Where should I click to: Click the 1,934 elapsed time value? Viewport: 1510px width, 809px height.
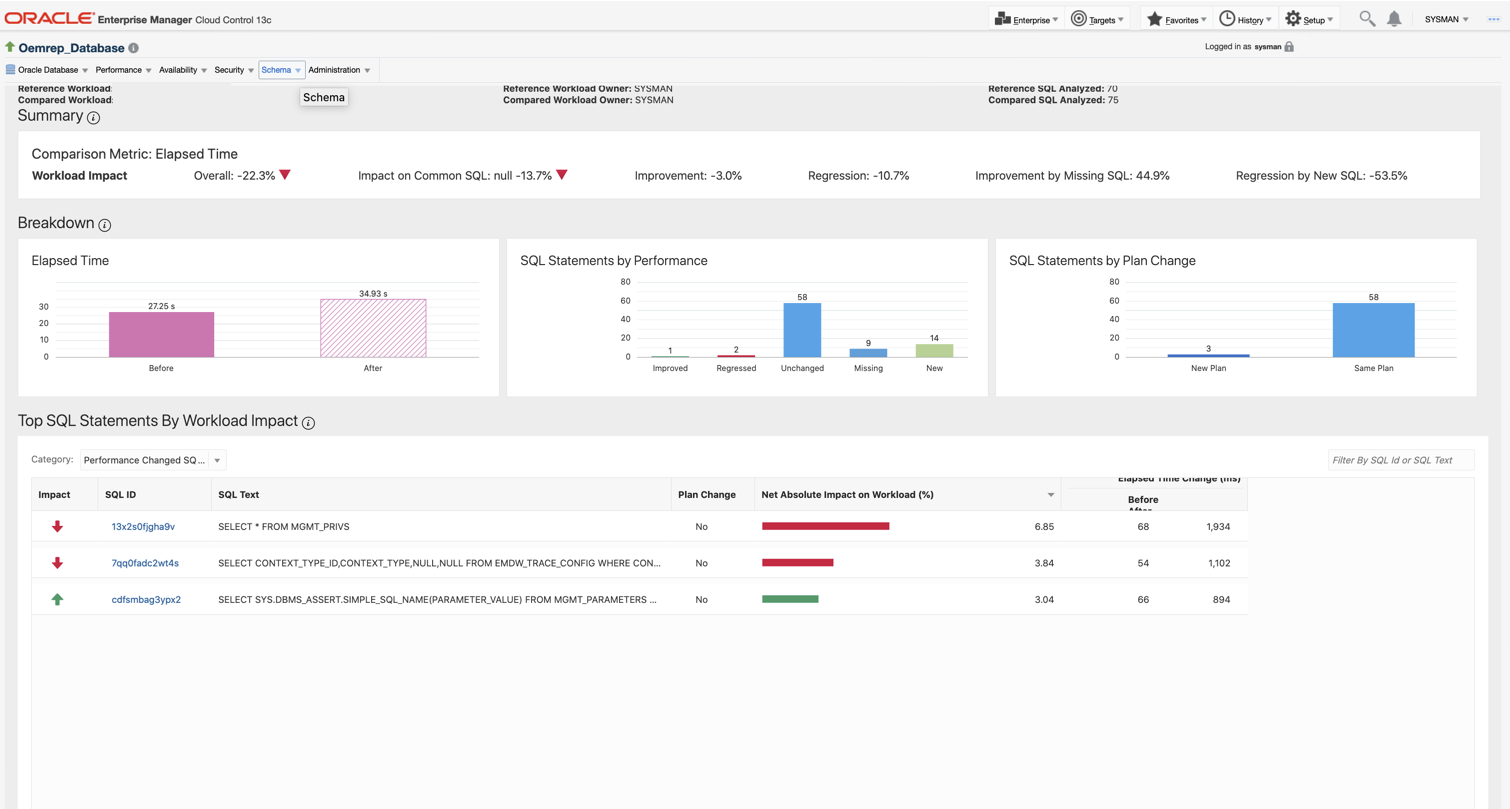point(1217,526)
